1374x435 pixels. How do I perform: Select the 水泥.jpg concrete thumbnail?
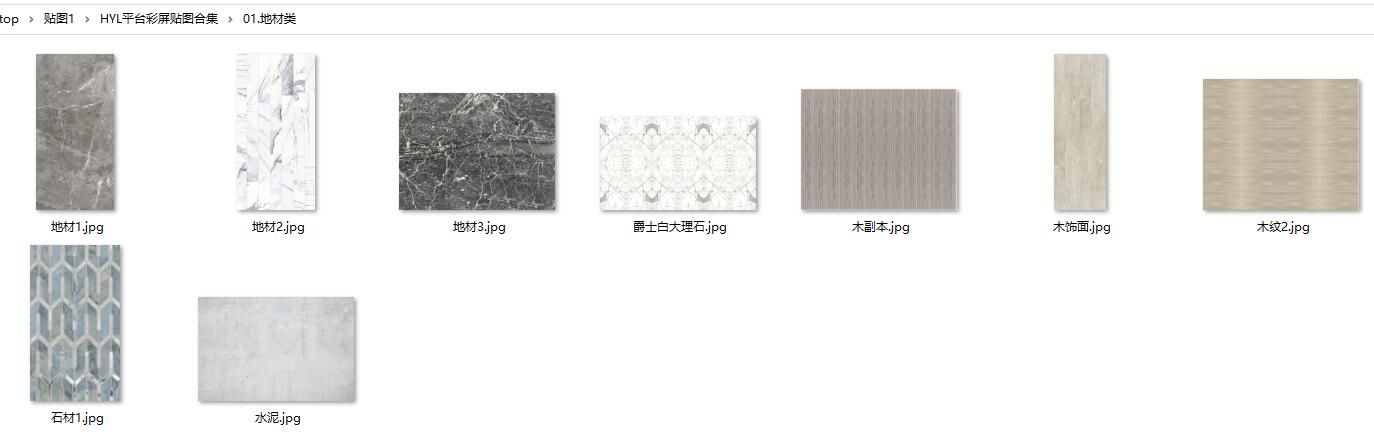point(276,350)
